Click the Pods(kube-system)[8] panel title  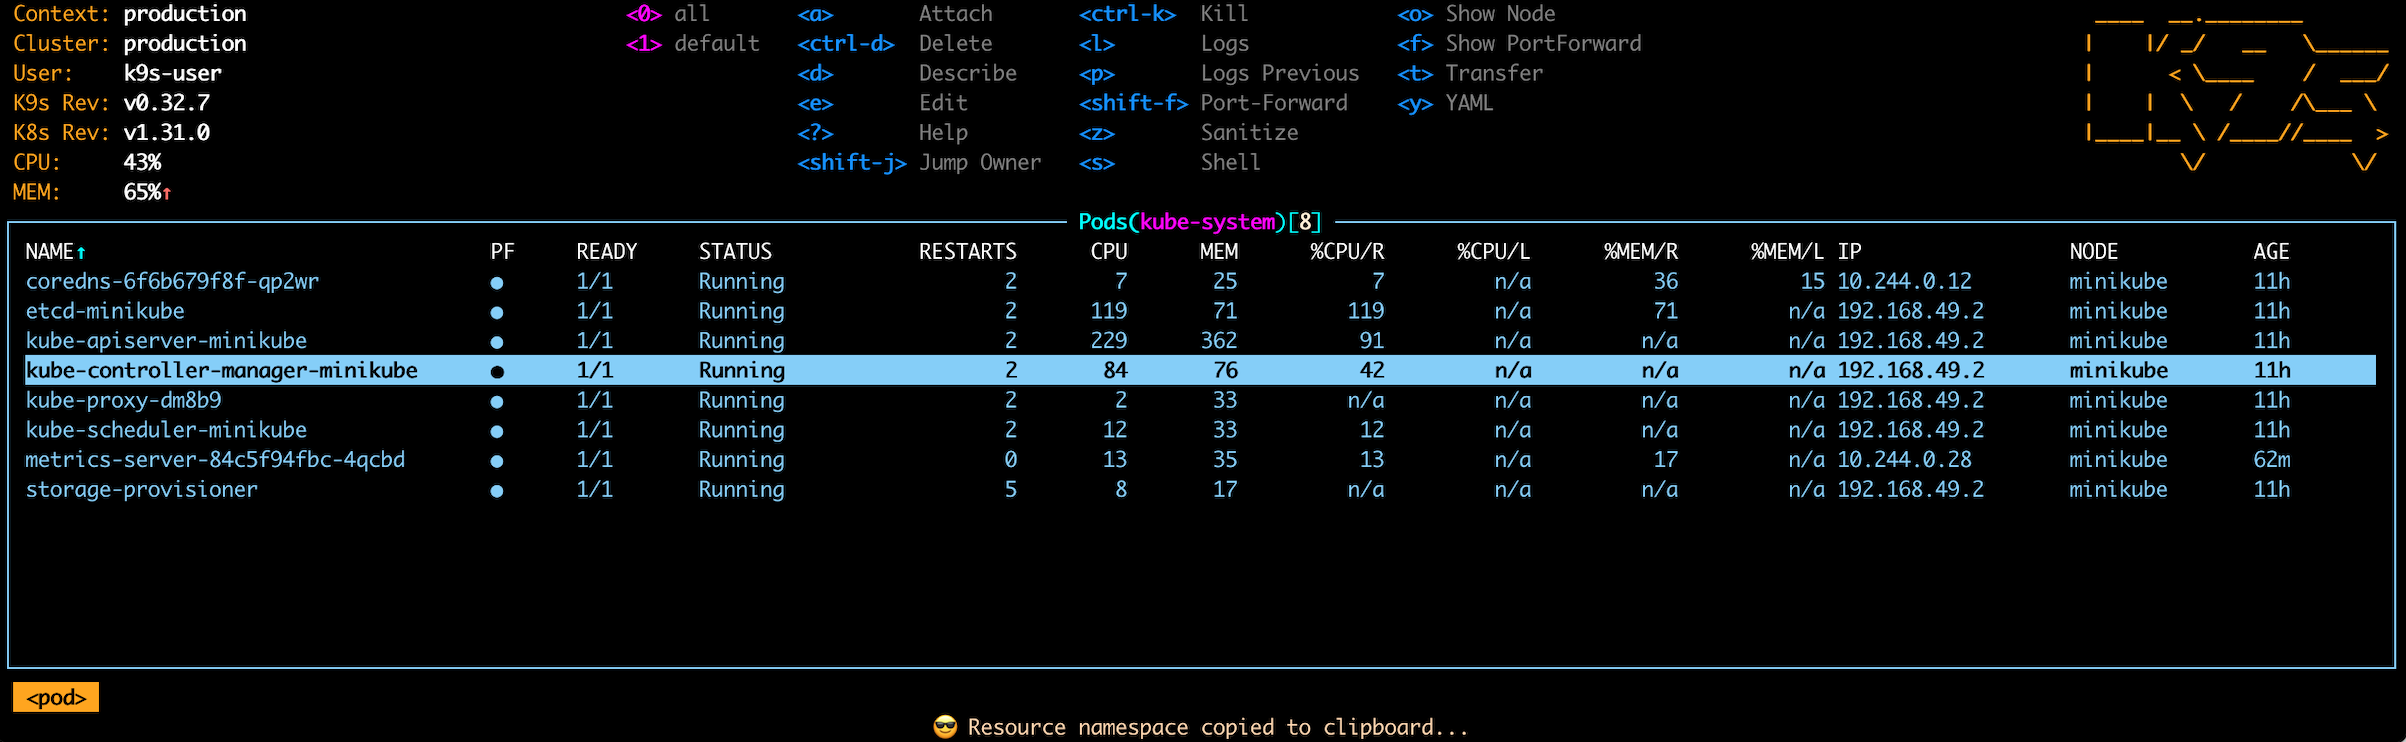coord(1200,222)
